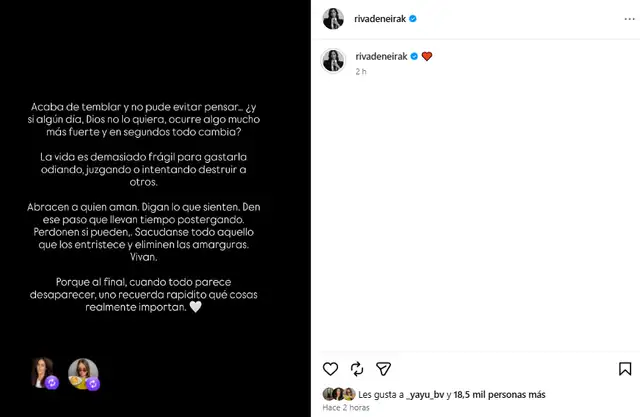This screenshot has height=417, width=640.
Task: Click rivadeneirak avatar beside the caption
Action: pyautogui.click(x=333, y=60)
